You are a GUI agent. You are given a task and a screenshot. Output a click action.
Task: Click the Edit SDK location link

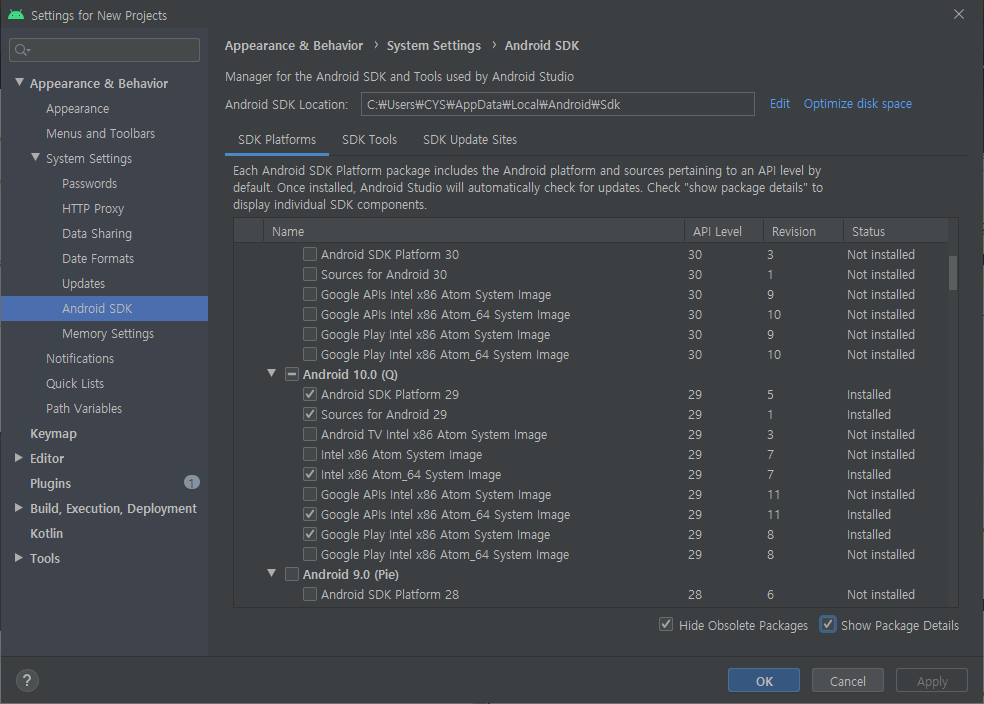(x=779, y=104)
